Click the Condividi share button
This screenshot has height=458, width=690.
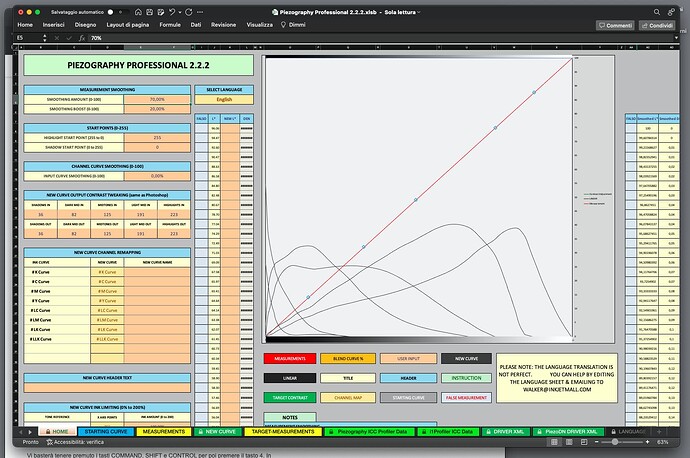coord(657,26)
